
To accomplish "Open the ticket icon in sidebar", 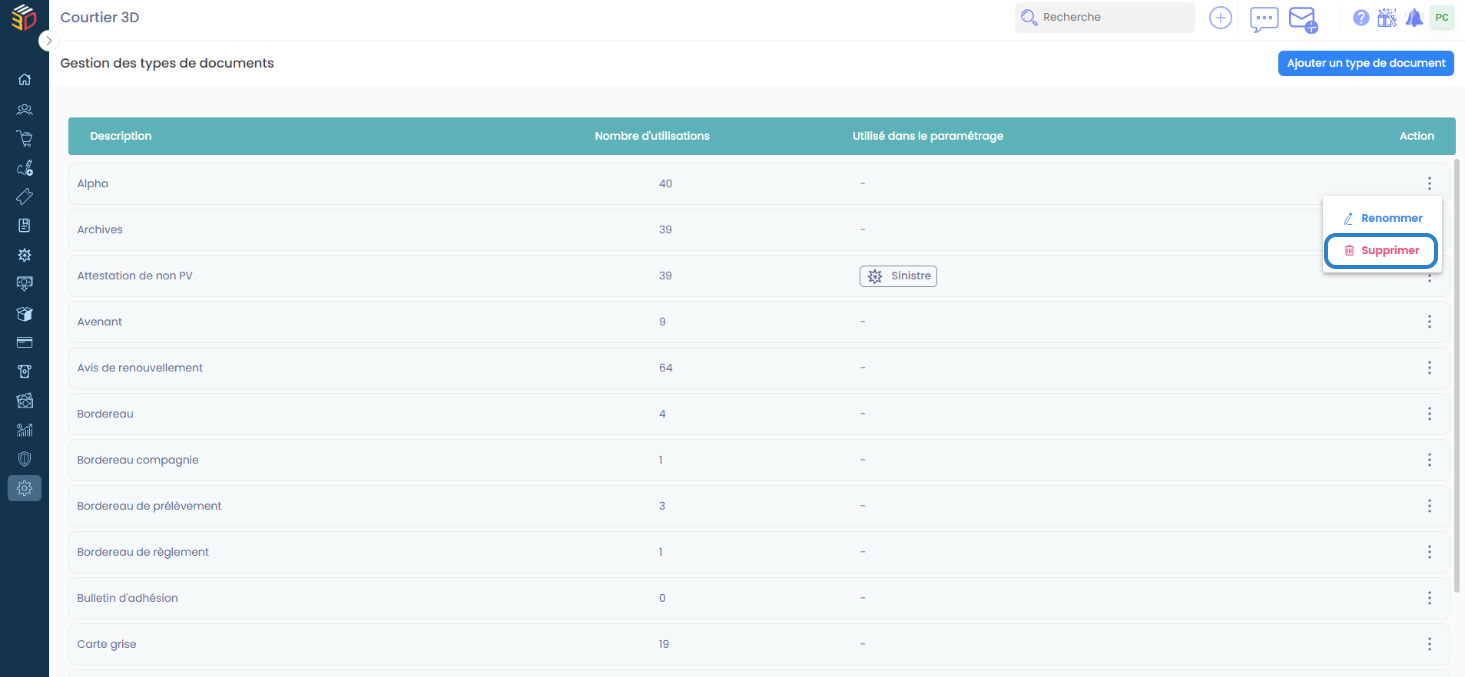I will point(25,196).
